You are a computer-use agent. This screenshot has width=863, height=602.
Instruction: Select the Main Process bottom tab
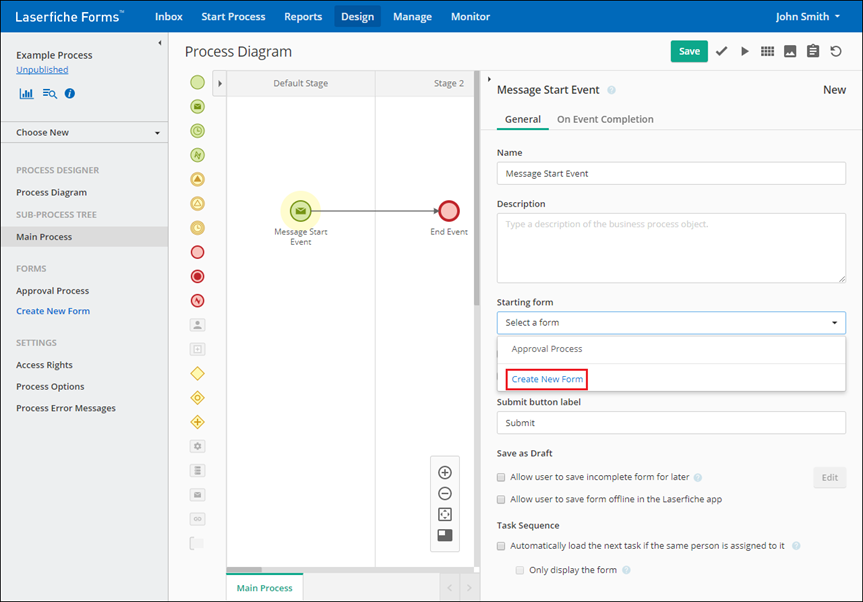click(x=265, y=588)
